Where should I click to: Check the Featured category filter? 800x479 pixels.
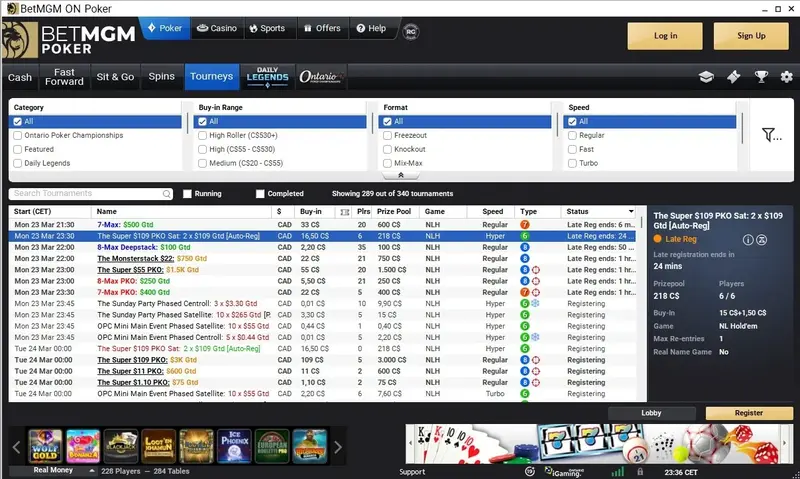pyautogui.click(x=18, y=149)
